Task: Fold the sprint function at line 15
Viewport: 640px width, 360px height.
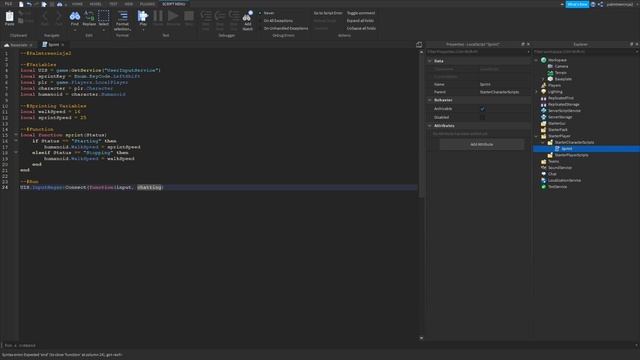Action: 16,135
